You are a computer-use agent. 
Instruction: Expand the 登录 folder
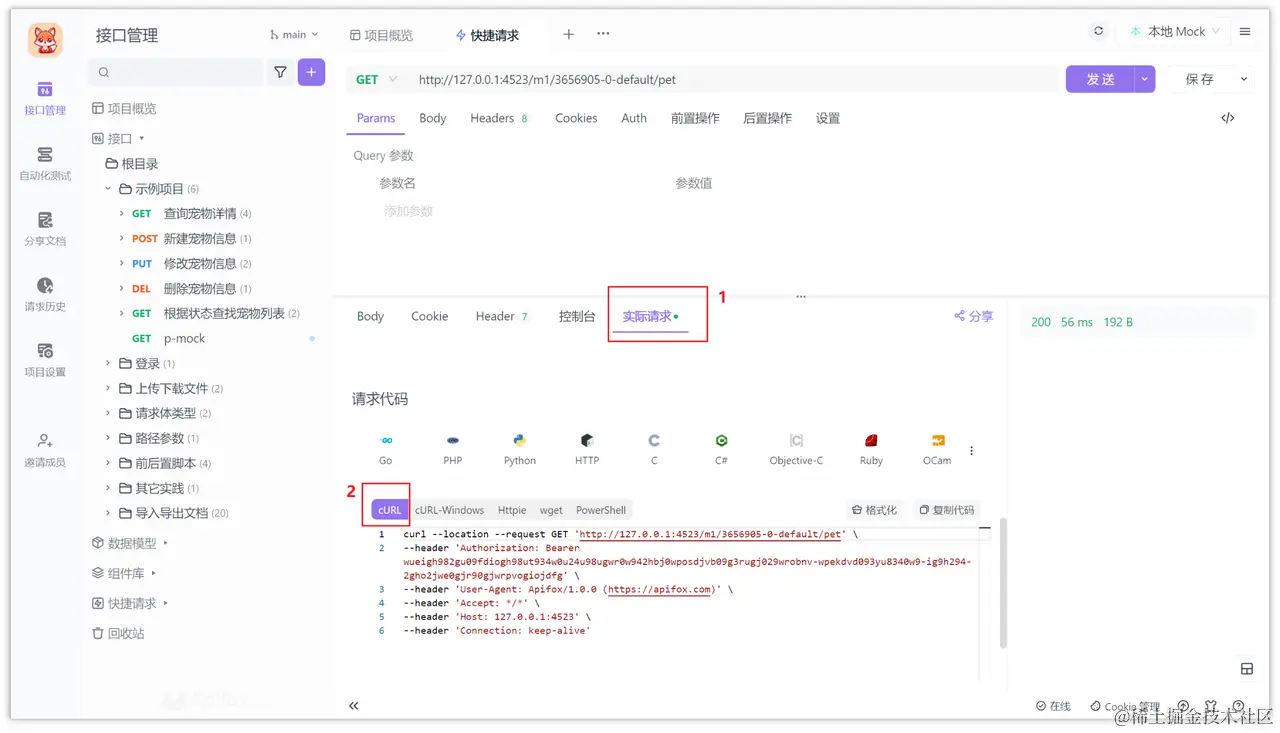point(109,363)
